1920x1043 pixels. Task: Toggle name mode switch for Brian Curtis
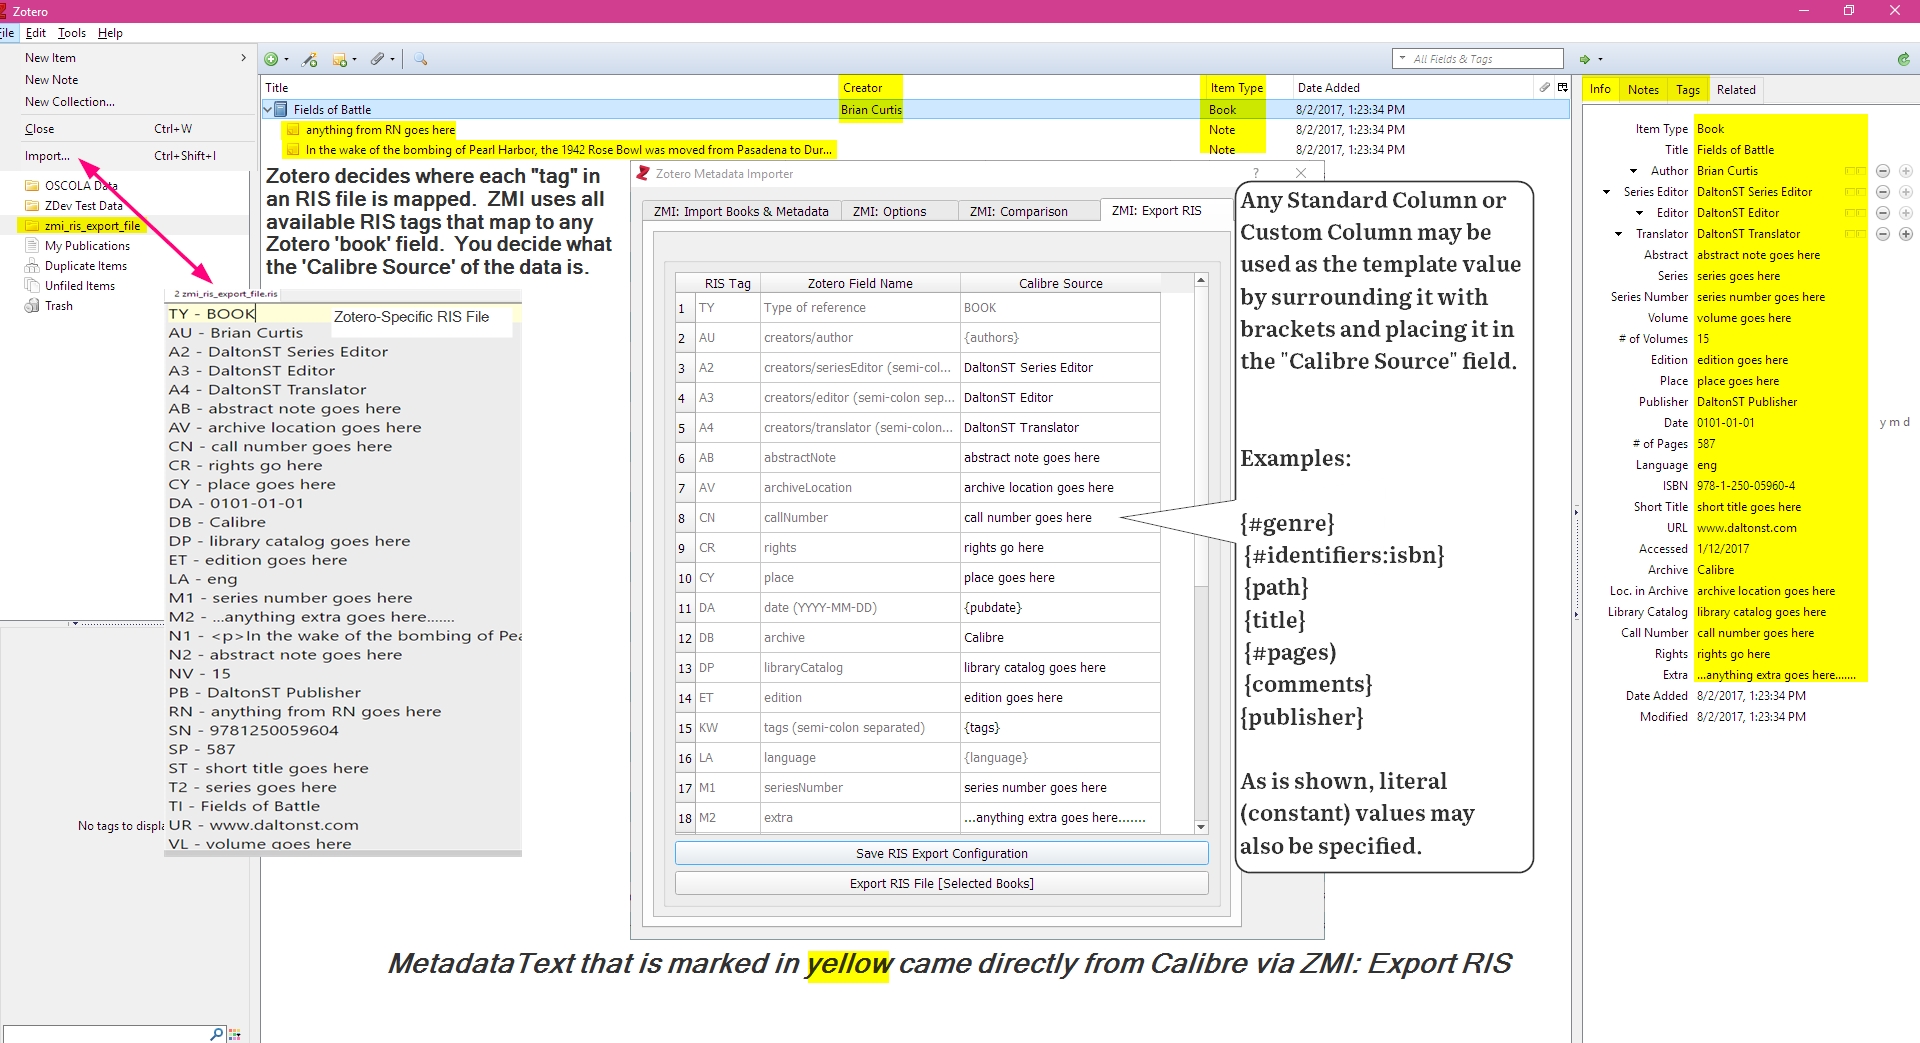[1855, 171]
